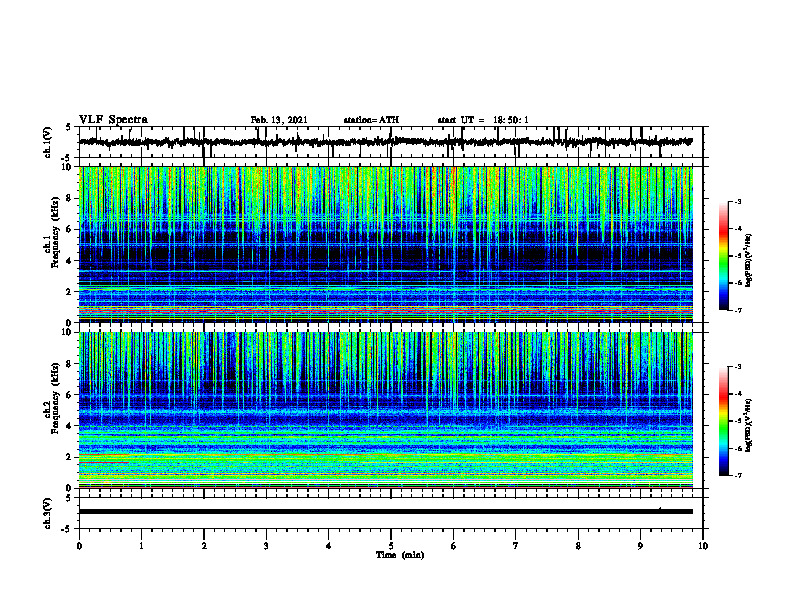Click the "6" kHz tick of ch.1 spectrogram
Image resolution: width=792 pixels, height=612 pixels.
pos(70,230)
